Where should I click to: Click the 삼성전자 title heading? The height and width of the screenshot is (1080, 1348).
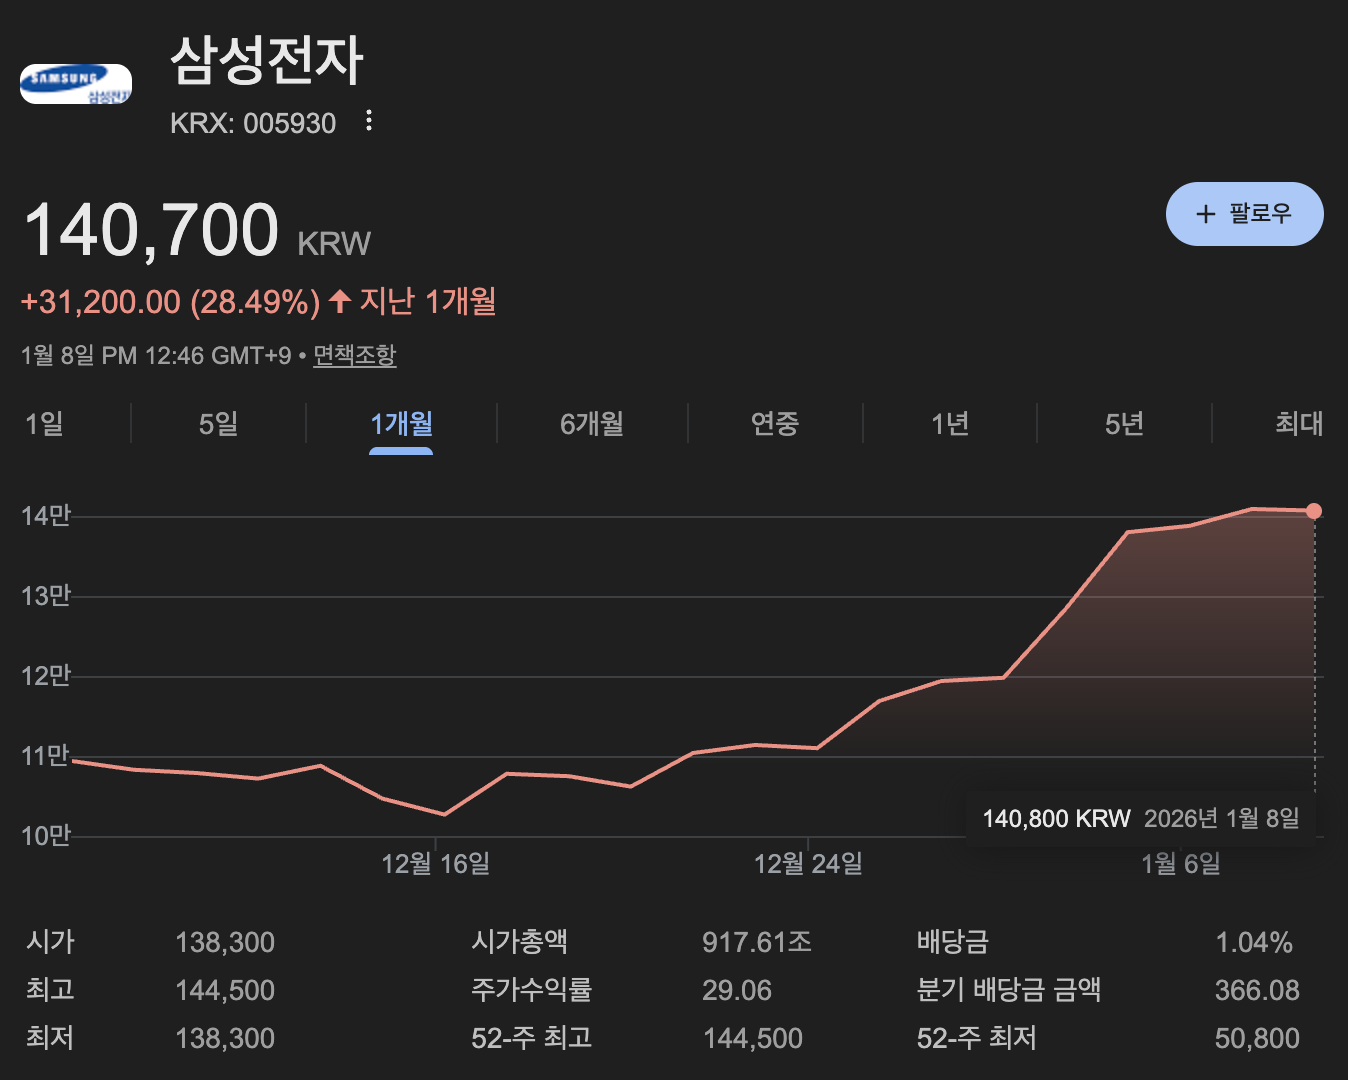(x=267, y=60)
